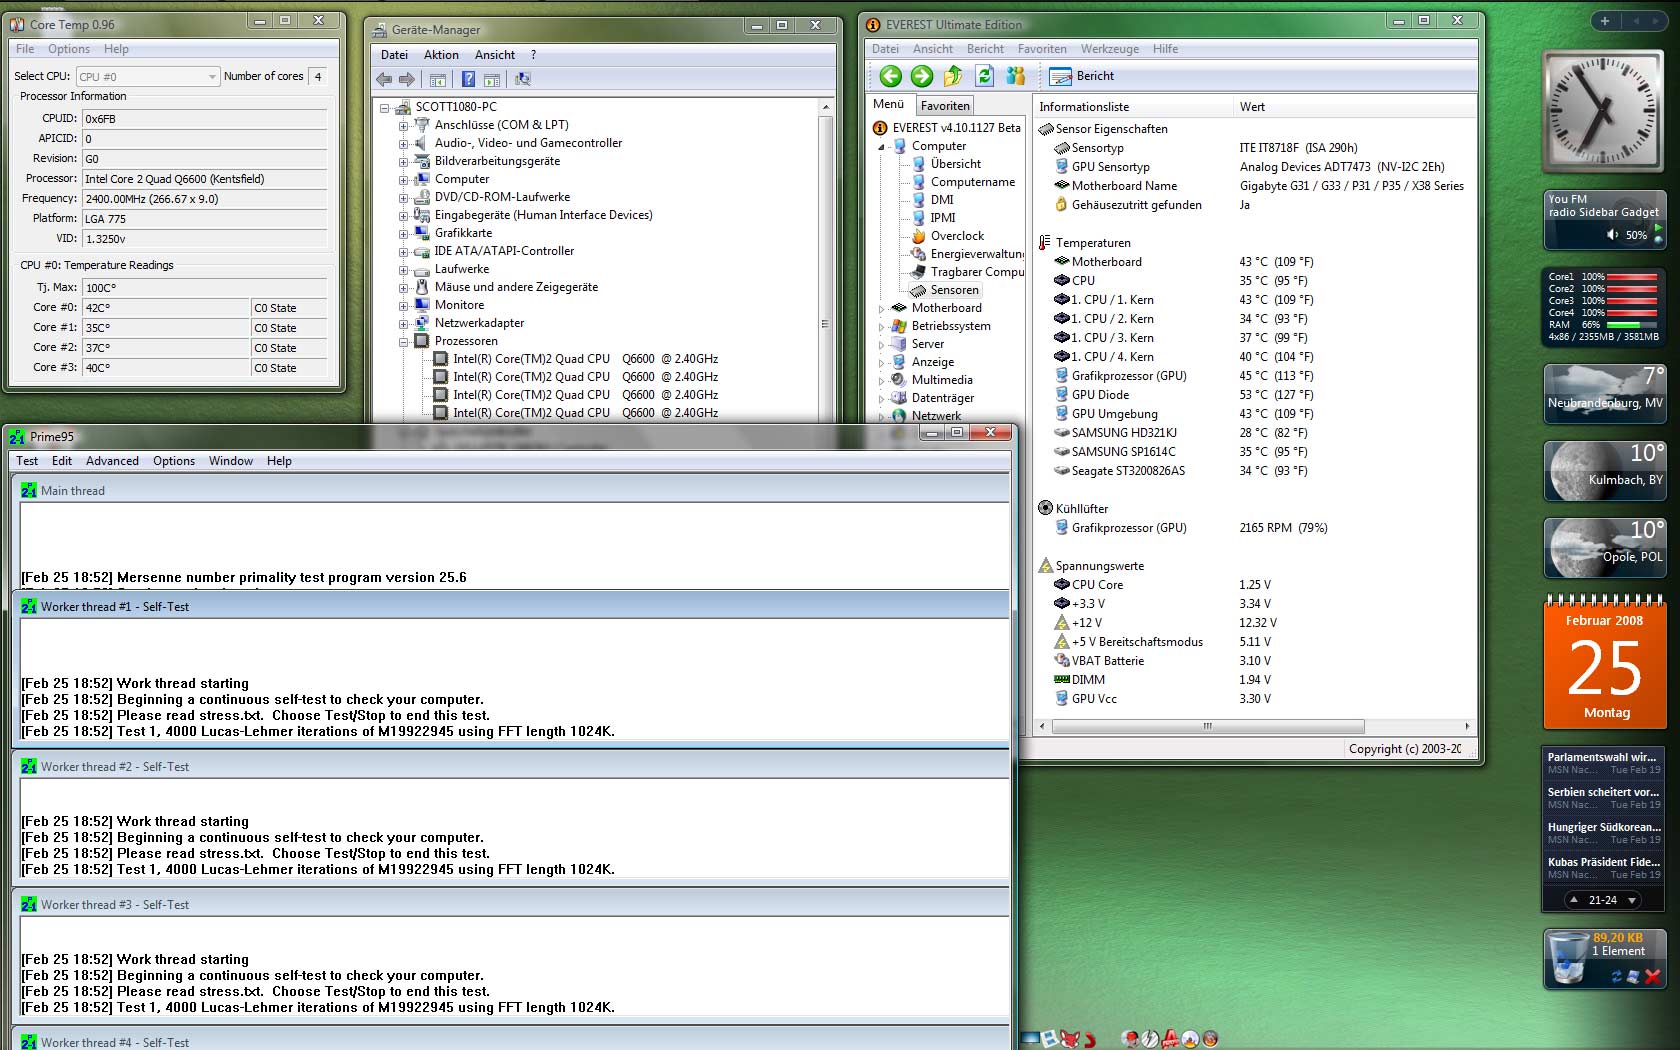Screen dimensions: 1680x1050
Task: Click the Spannungswerte warning icon in EVEREST list
Action: pos(1045,566)
